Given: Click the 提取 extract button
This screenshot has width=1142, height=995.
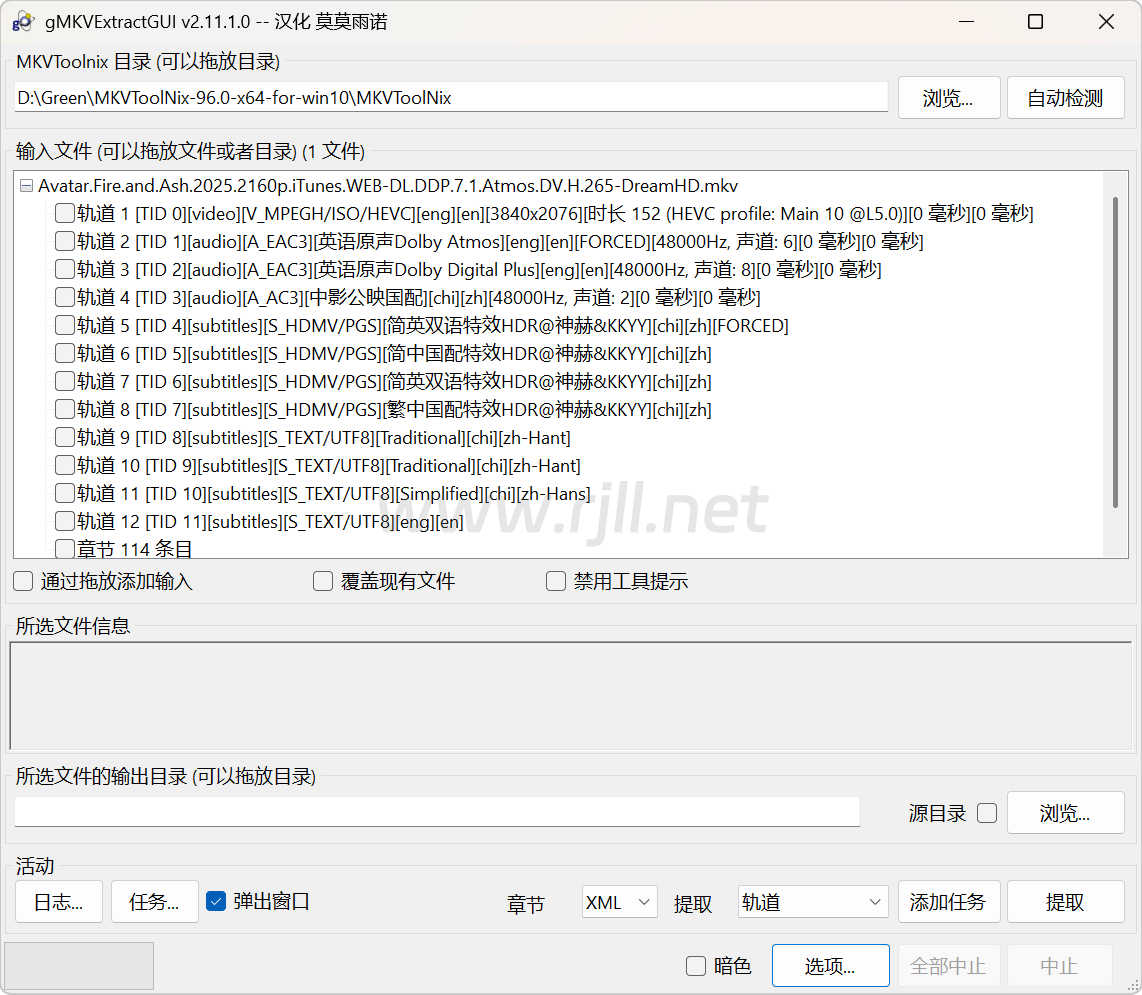Looking at the screenshot, I should 1065,902.
